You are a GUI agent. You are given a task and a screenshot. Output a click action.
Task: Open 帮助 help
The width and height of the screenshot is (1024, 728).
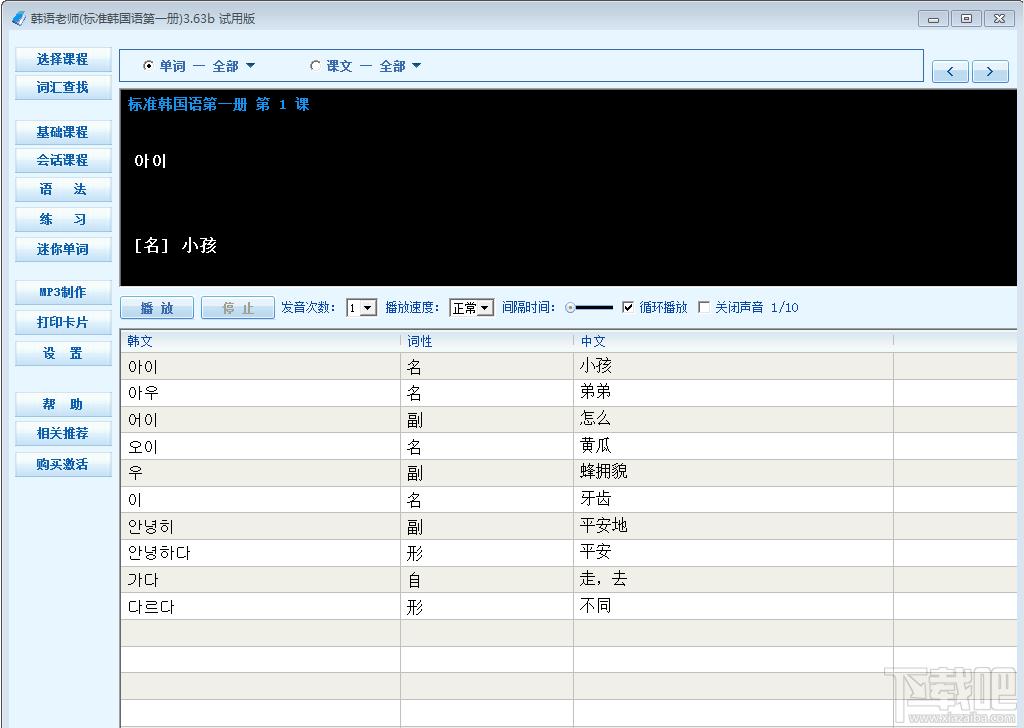pos(63,404)
